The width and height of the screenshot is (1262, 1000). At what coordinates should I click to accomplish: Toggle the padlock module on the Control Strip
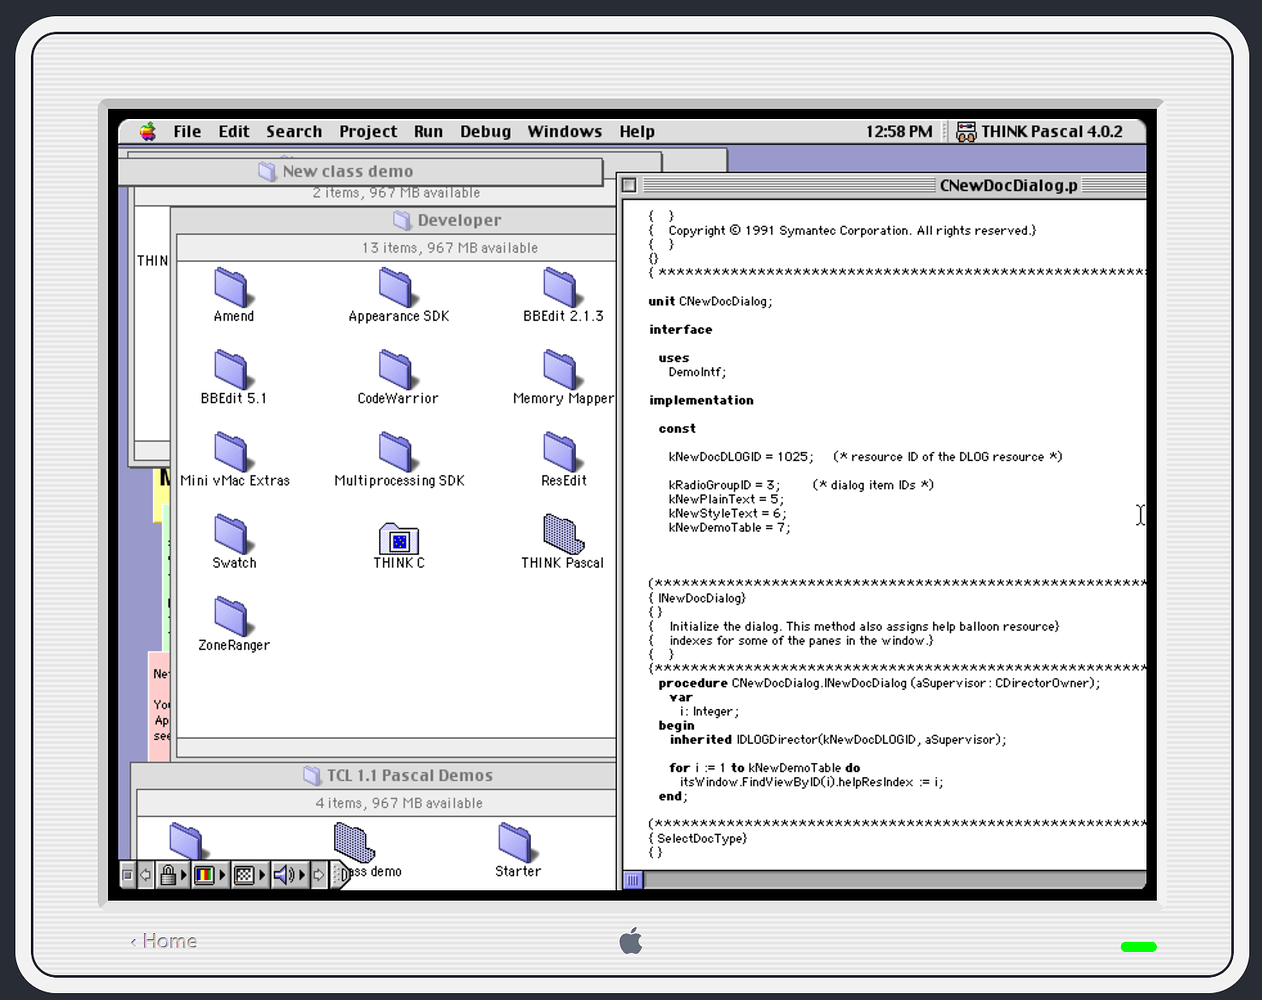click(168, 875)
